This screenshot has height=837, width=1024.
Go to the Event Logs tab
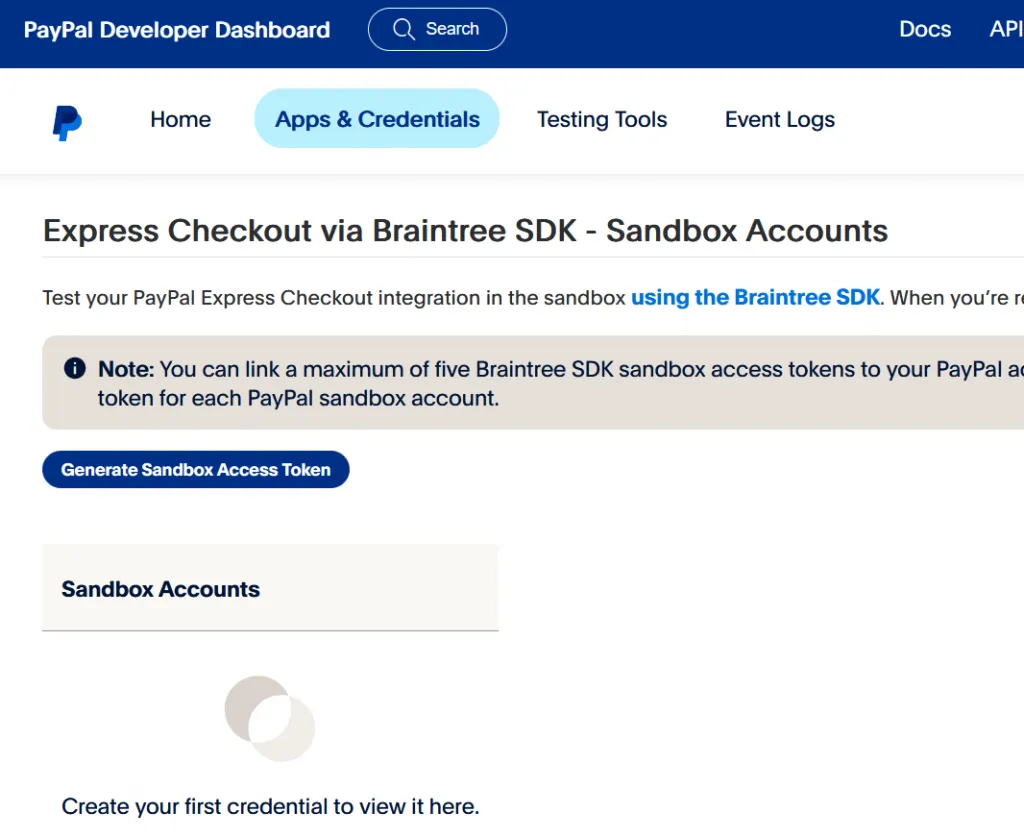click(x=779, y=120)
